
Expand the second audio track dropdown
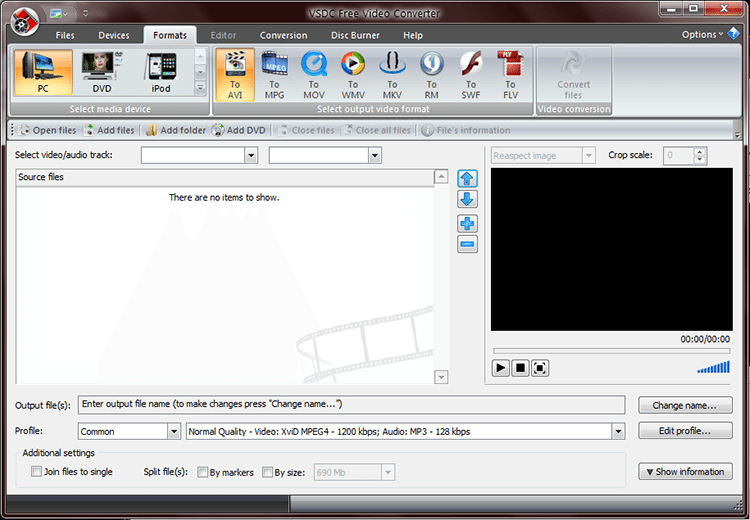375,155
